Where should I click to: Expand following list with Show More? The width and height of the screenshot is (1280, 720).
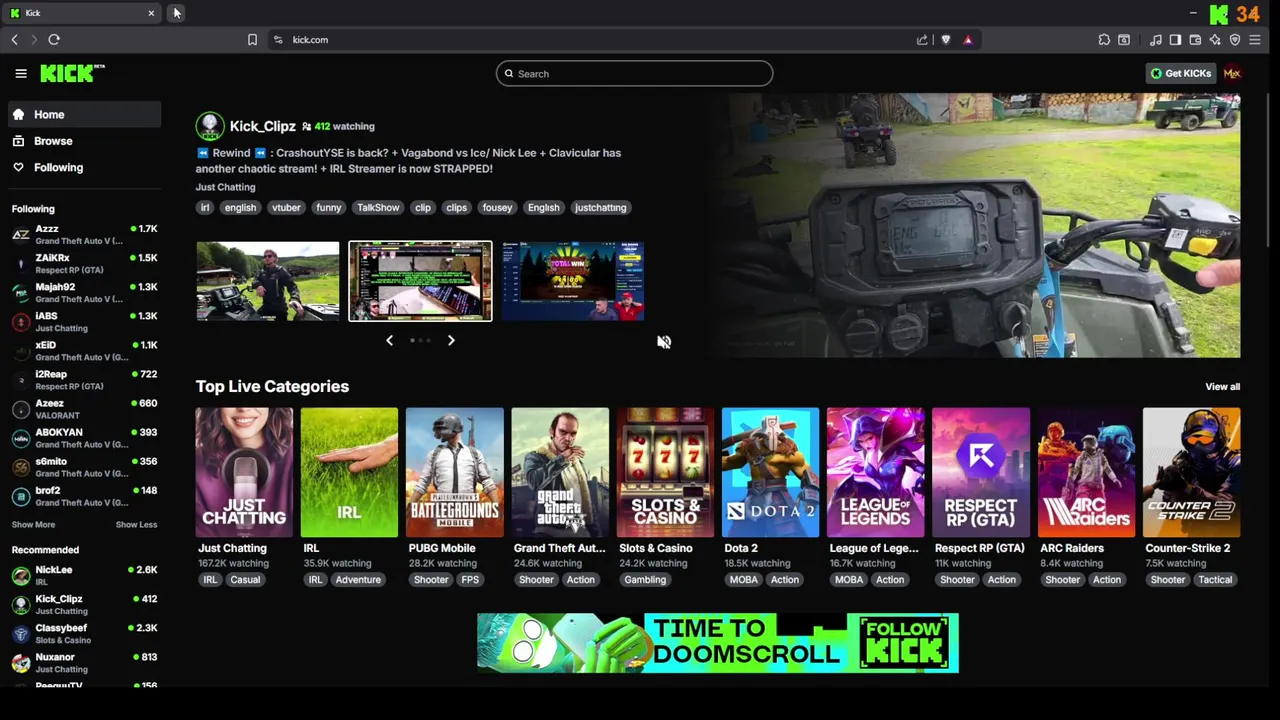click(x=33, y=525)
